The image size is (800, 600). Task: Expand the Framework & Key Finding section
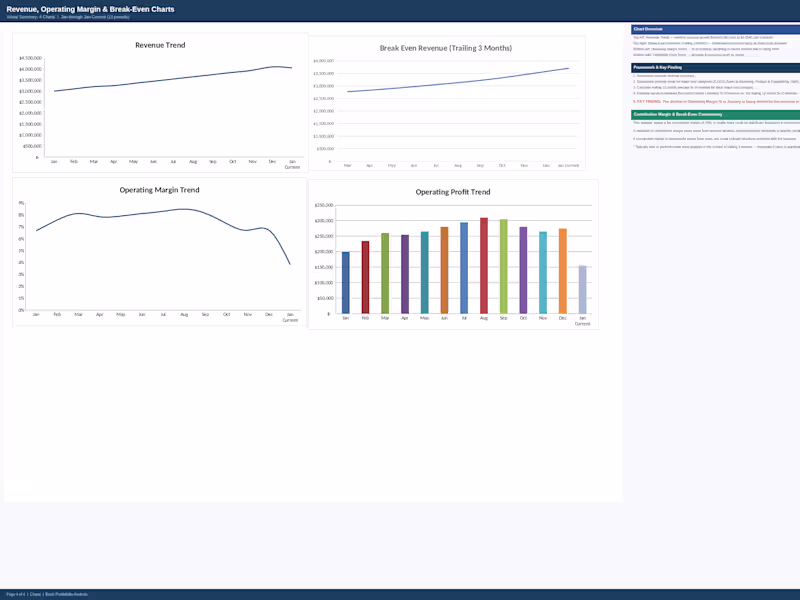(660, 66)
